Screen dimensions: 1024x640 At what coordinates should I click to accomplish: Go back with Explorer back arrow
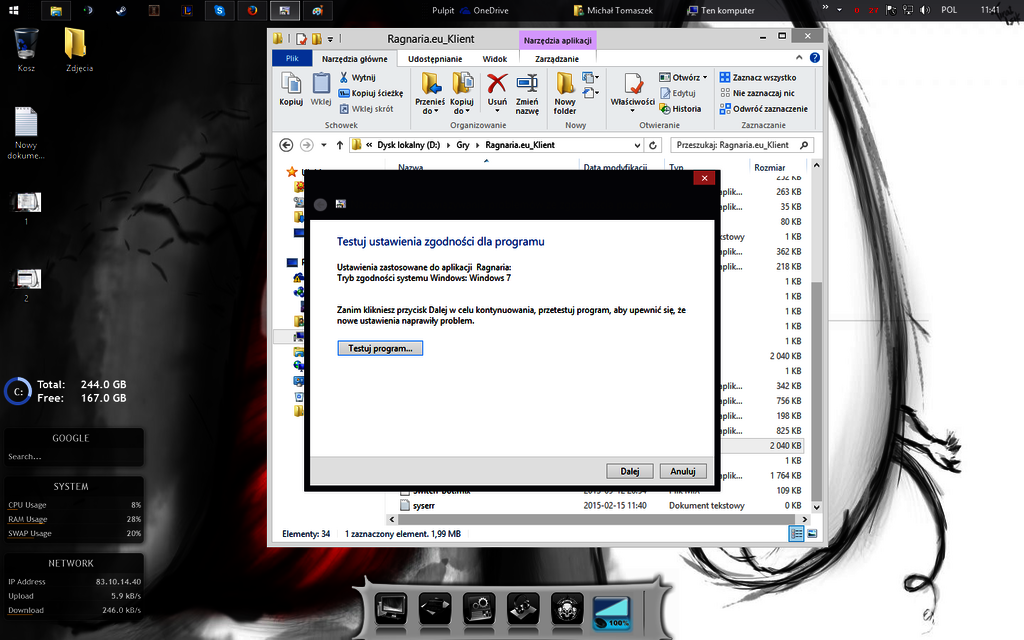pyautogui.click(x=286, y=145)
